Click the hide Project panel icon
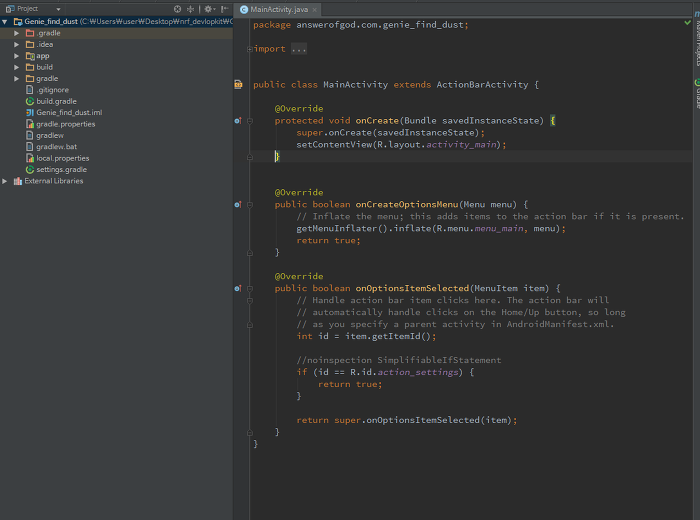Viewport: 700px width, 520px height. 222,8
